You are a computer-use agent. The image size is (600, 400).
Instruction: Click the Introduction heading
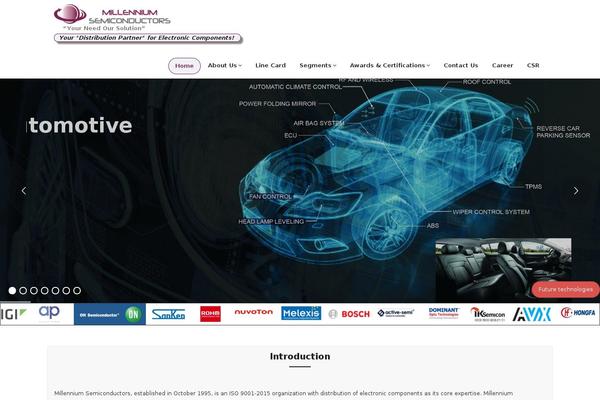[x=300, y=356]
